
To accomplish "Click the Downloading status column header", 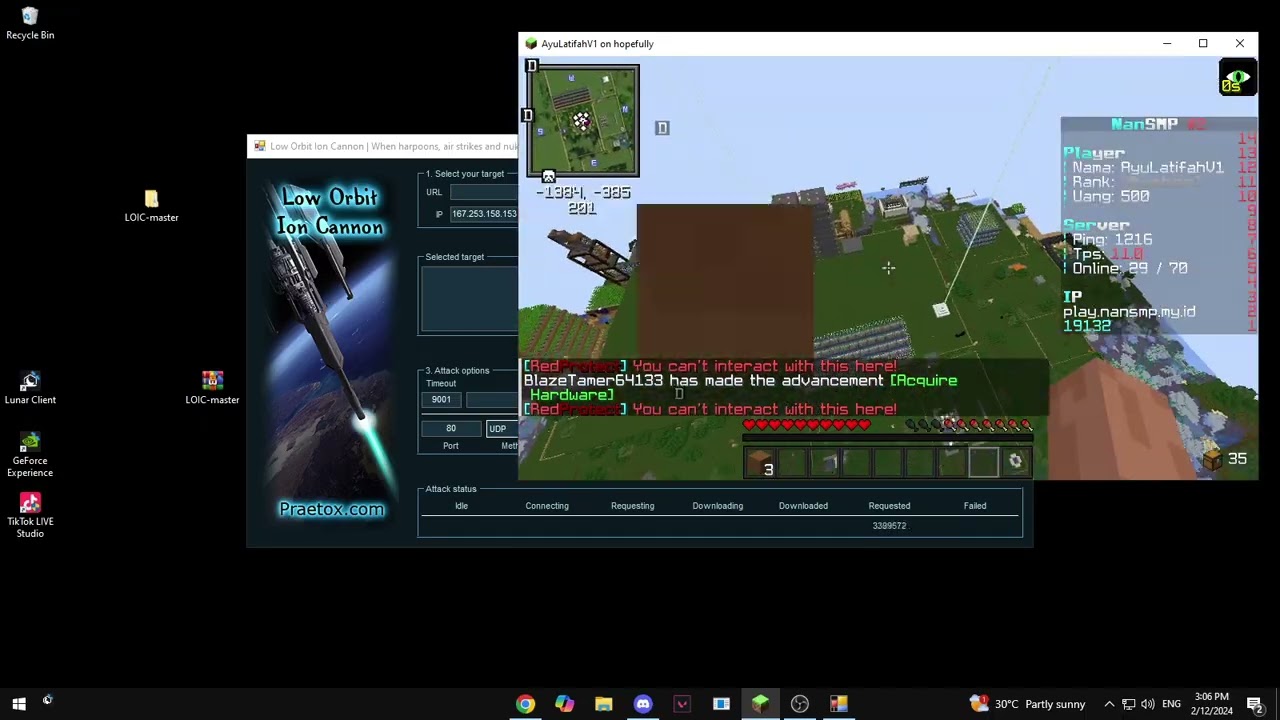I will tap(718, 506).
